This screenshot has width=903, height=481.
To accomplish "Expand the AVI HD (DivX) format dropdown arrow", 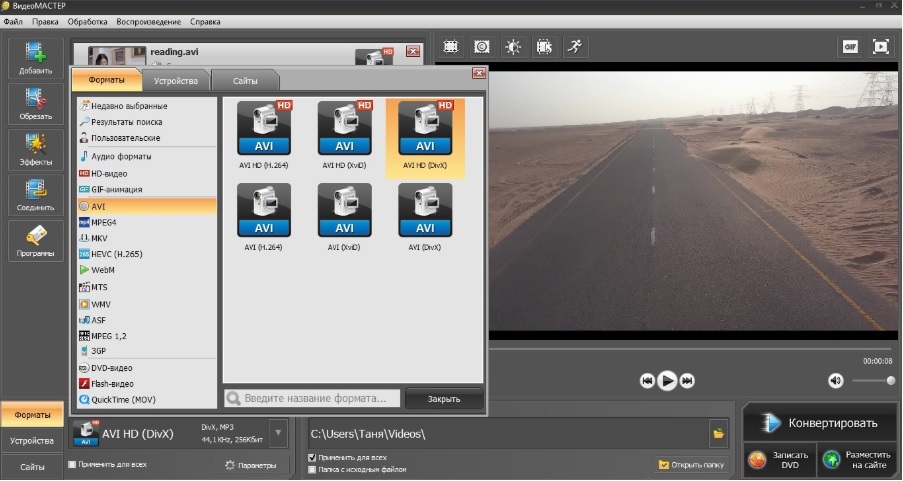I will point(278,434).
